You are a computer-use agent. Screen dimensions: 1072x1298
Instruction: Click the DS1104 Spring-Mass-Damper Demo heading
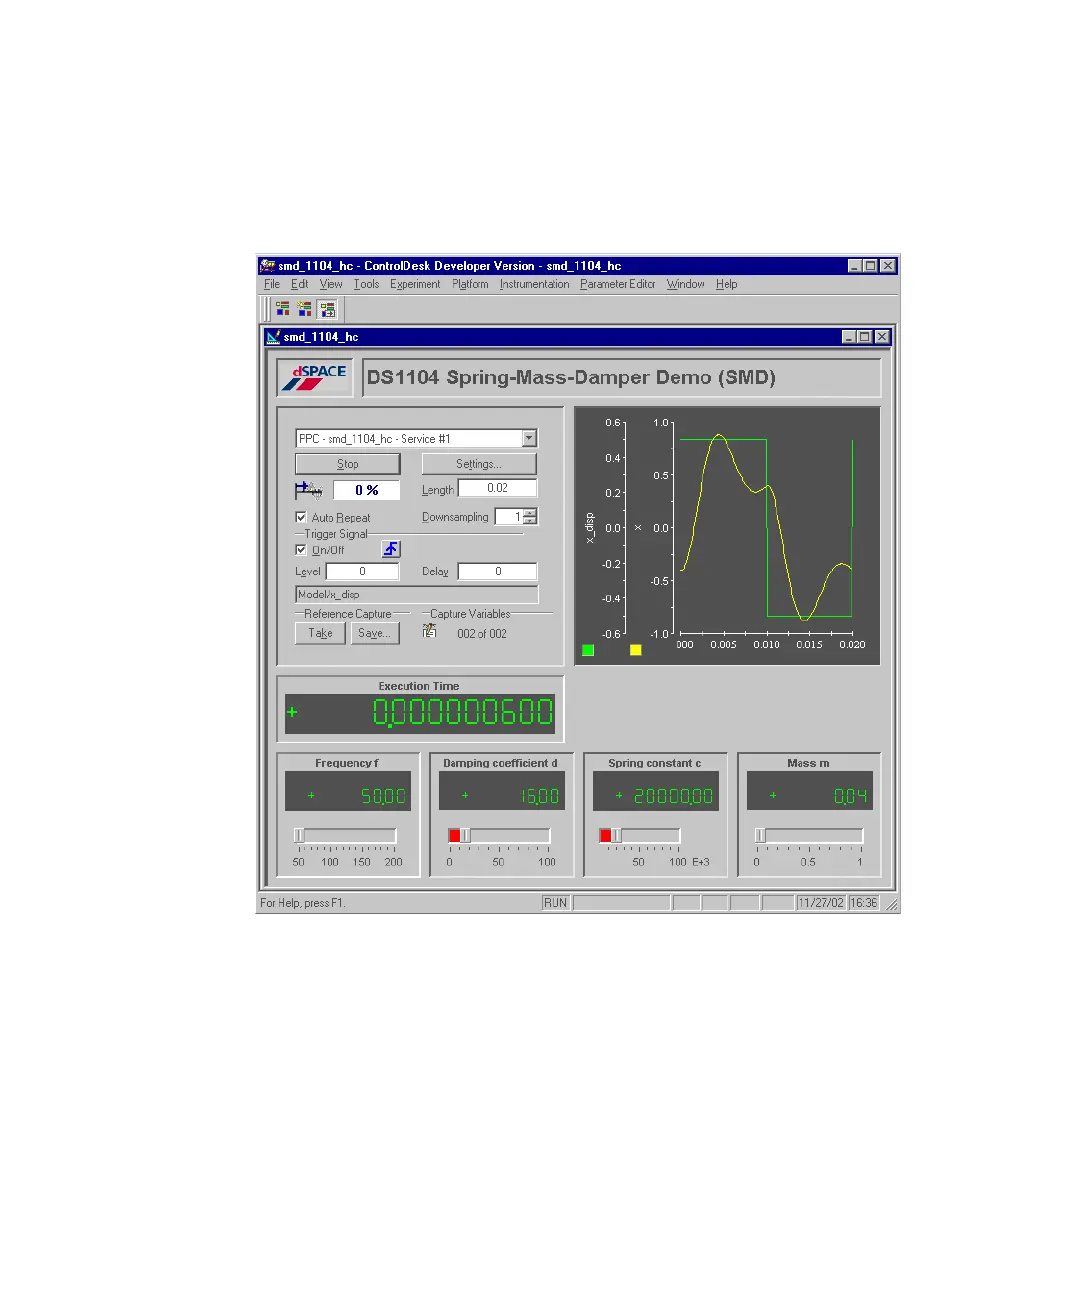tap(571, 378)
